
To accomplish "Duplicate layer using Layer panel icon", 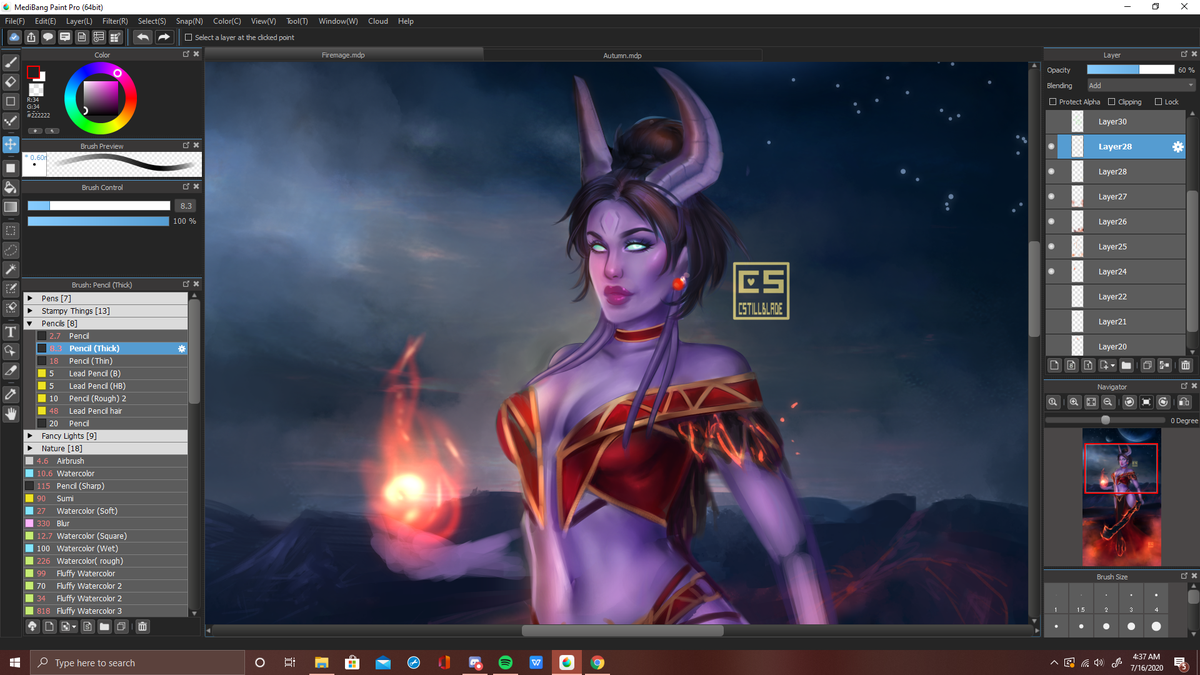I will click(x=1147, y=366).
